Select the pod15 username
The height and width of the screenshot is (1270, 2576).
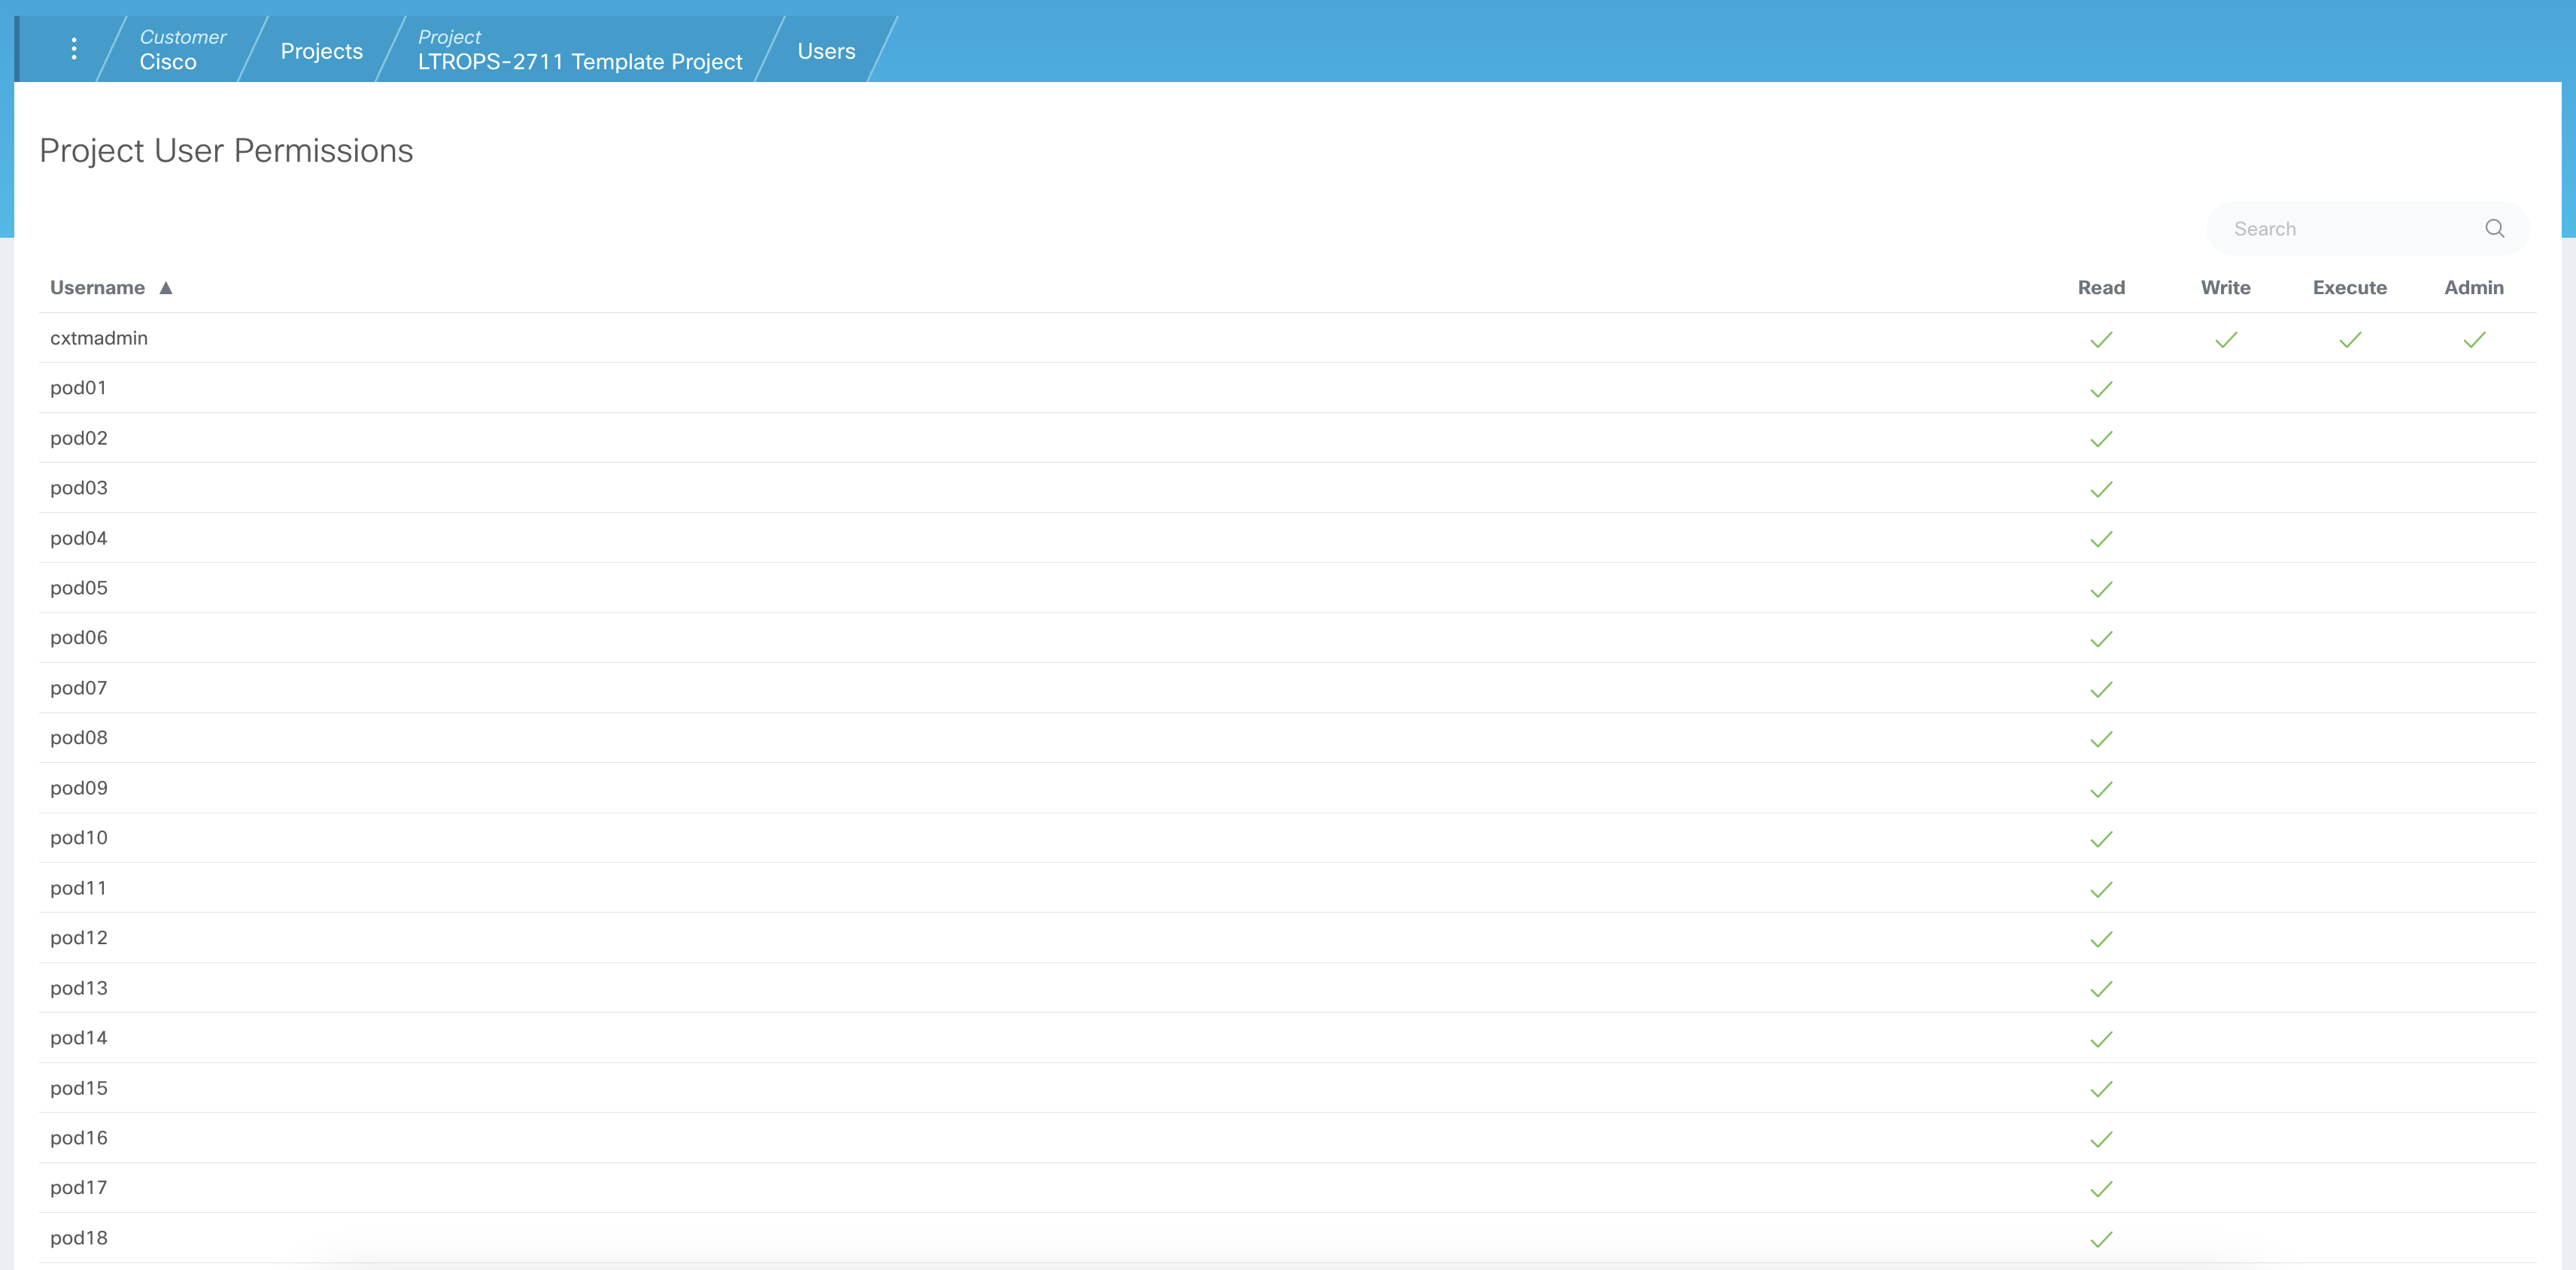tap(78, 1088)
